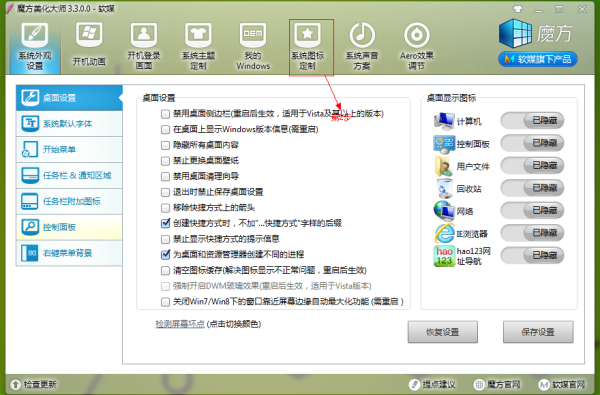Toggle IE浏览器 icon visibility switch
600x395 pixels.
(x=532, y=233)
